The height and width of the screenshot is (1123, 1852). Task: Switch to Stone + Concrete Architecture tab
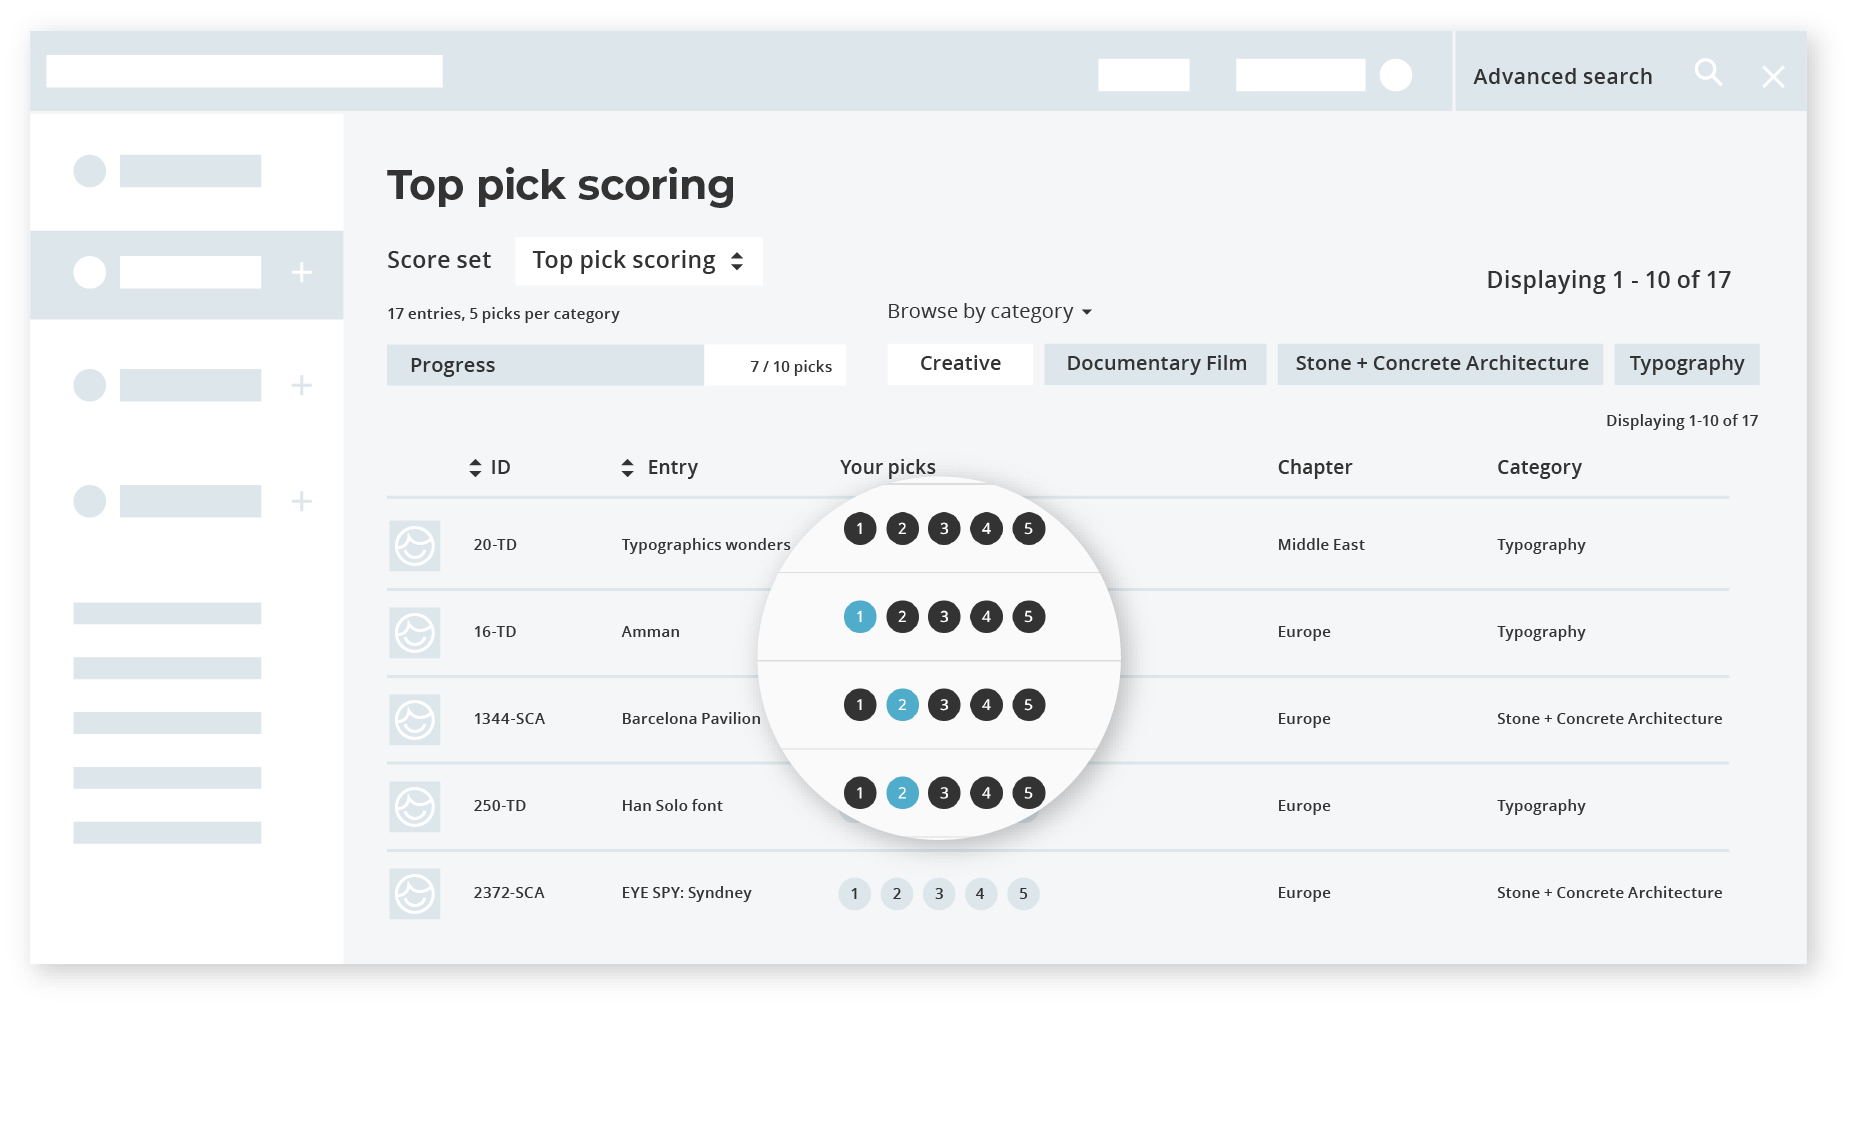click(1440, 364)
